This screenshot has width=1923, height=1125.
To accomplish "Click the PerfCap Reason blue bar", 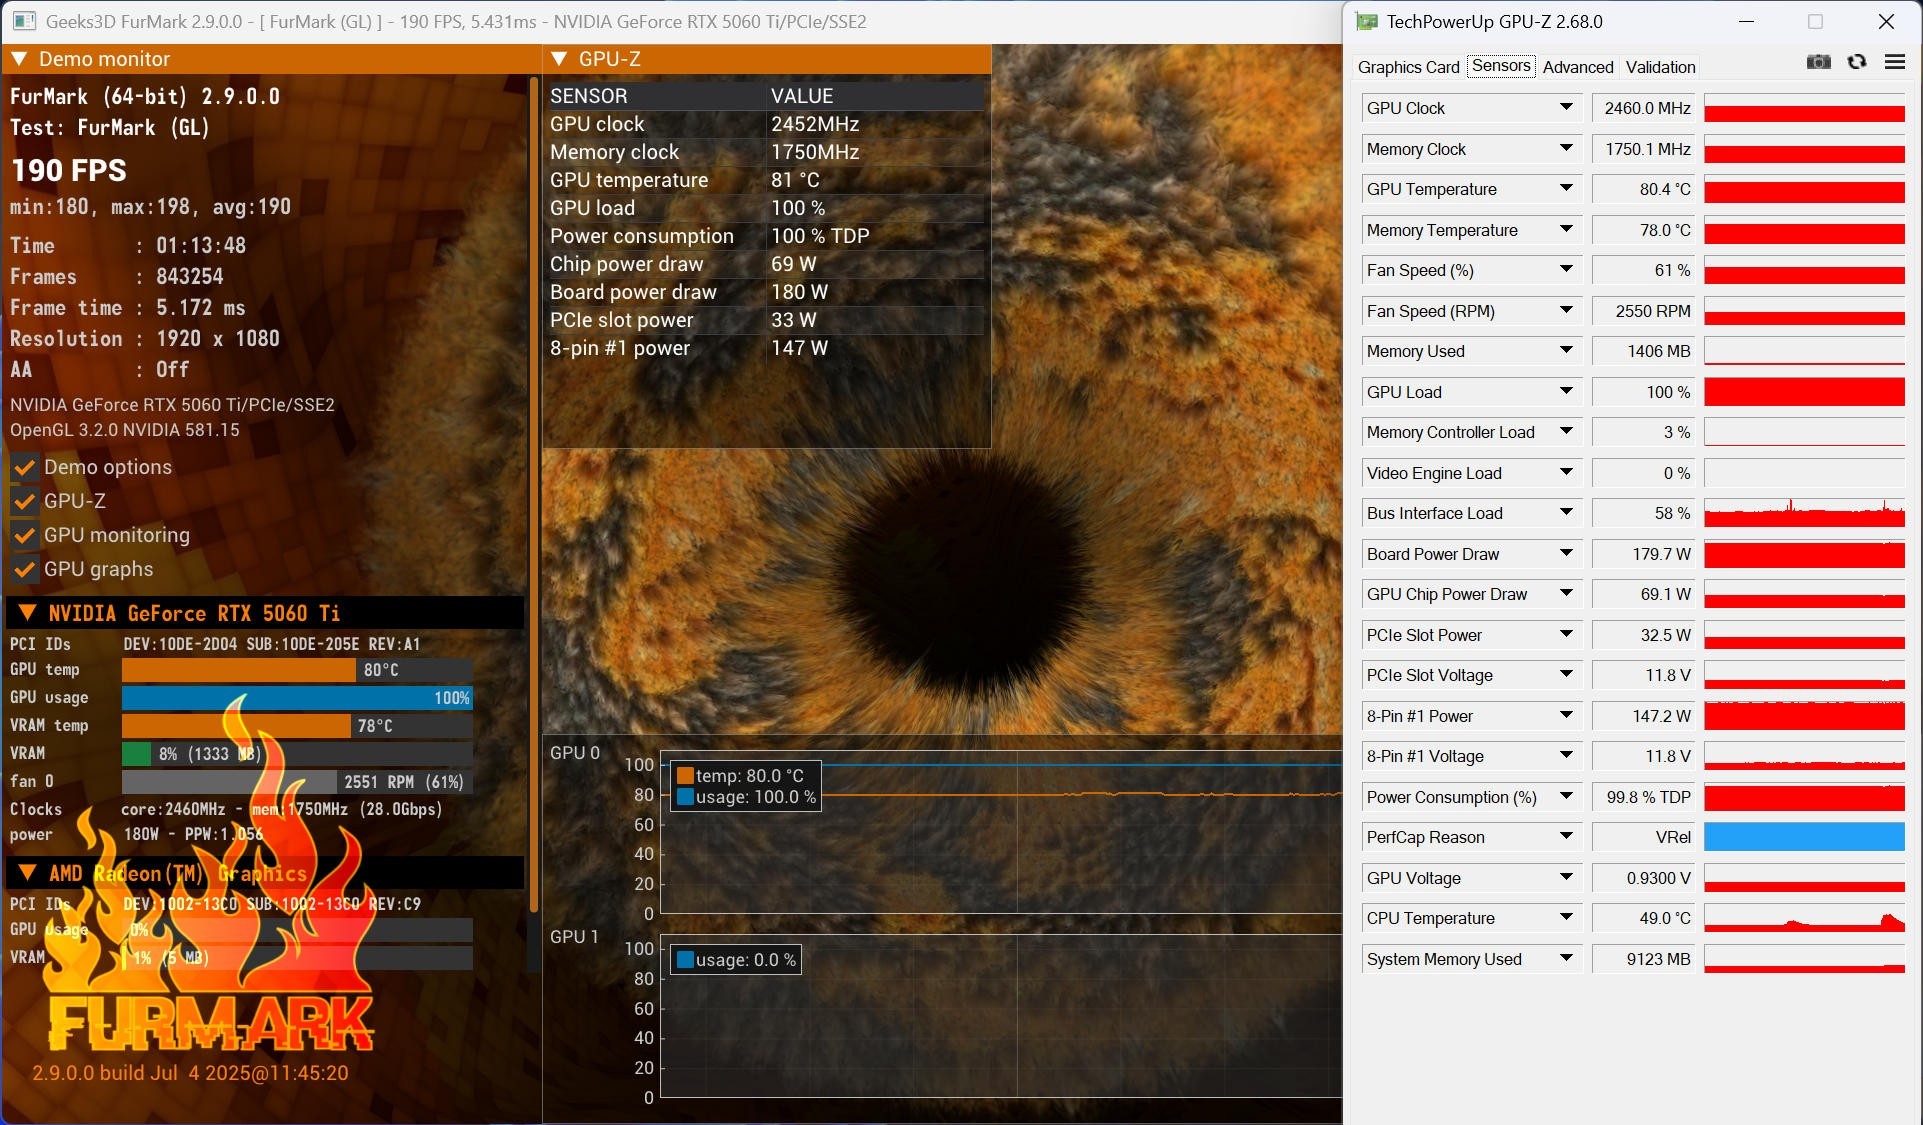I will (1804, 837).
